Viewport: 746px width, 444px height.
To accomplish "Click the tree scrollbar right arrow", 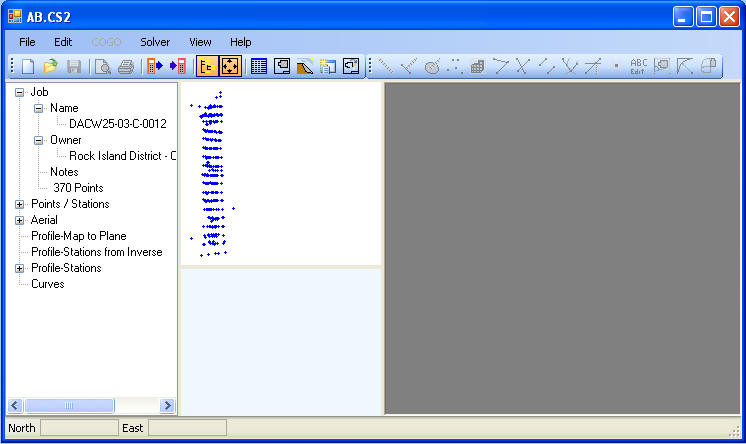I will 167,405.
